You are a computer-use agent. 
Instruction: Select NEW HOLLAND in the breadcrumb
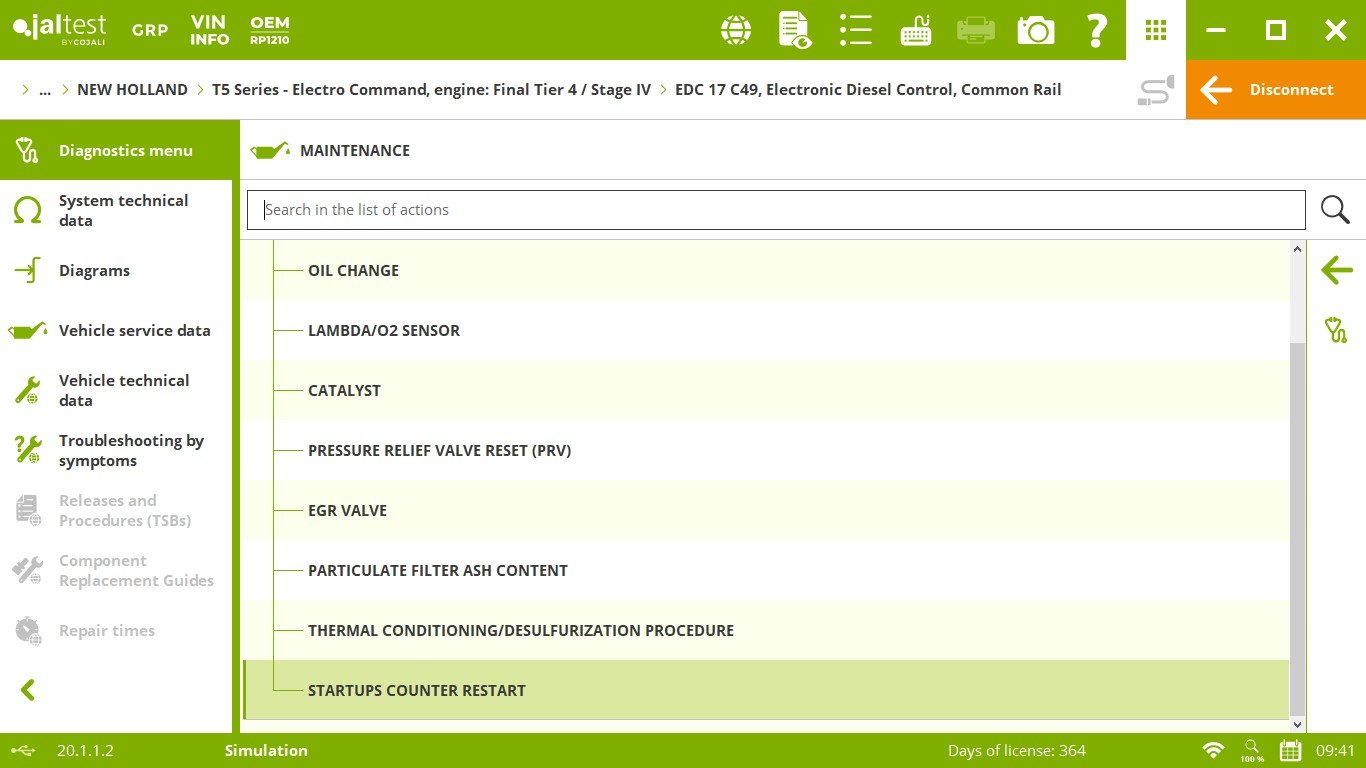point(132,90)
